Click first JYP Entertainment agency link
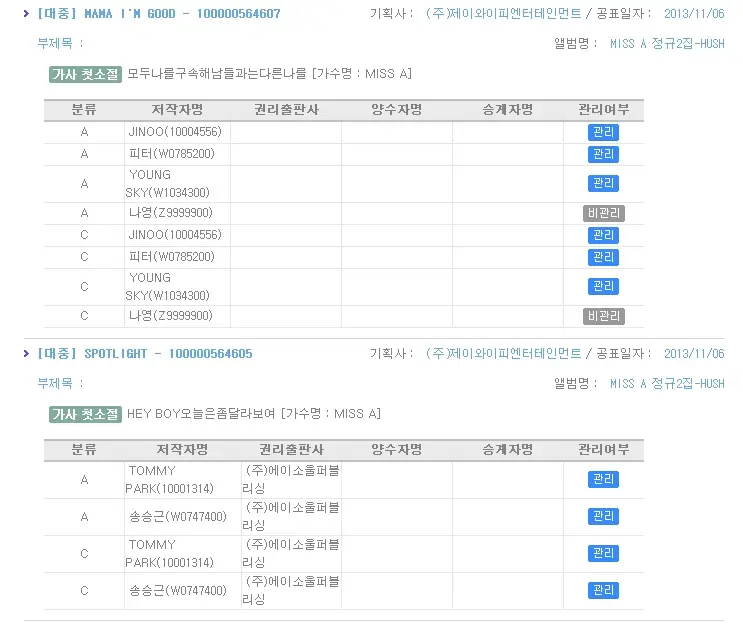Screen dimensions: 743x625 pos(502,14)
